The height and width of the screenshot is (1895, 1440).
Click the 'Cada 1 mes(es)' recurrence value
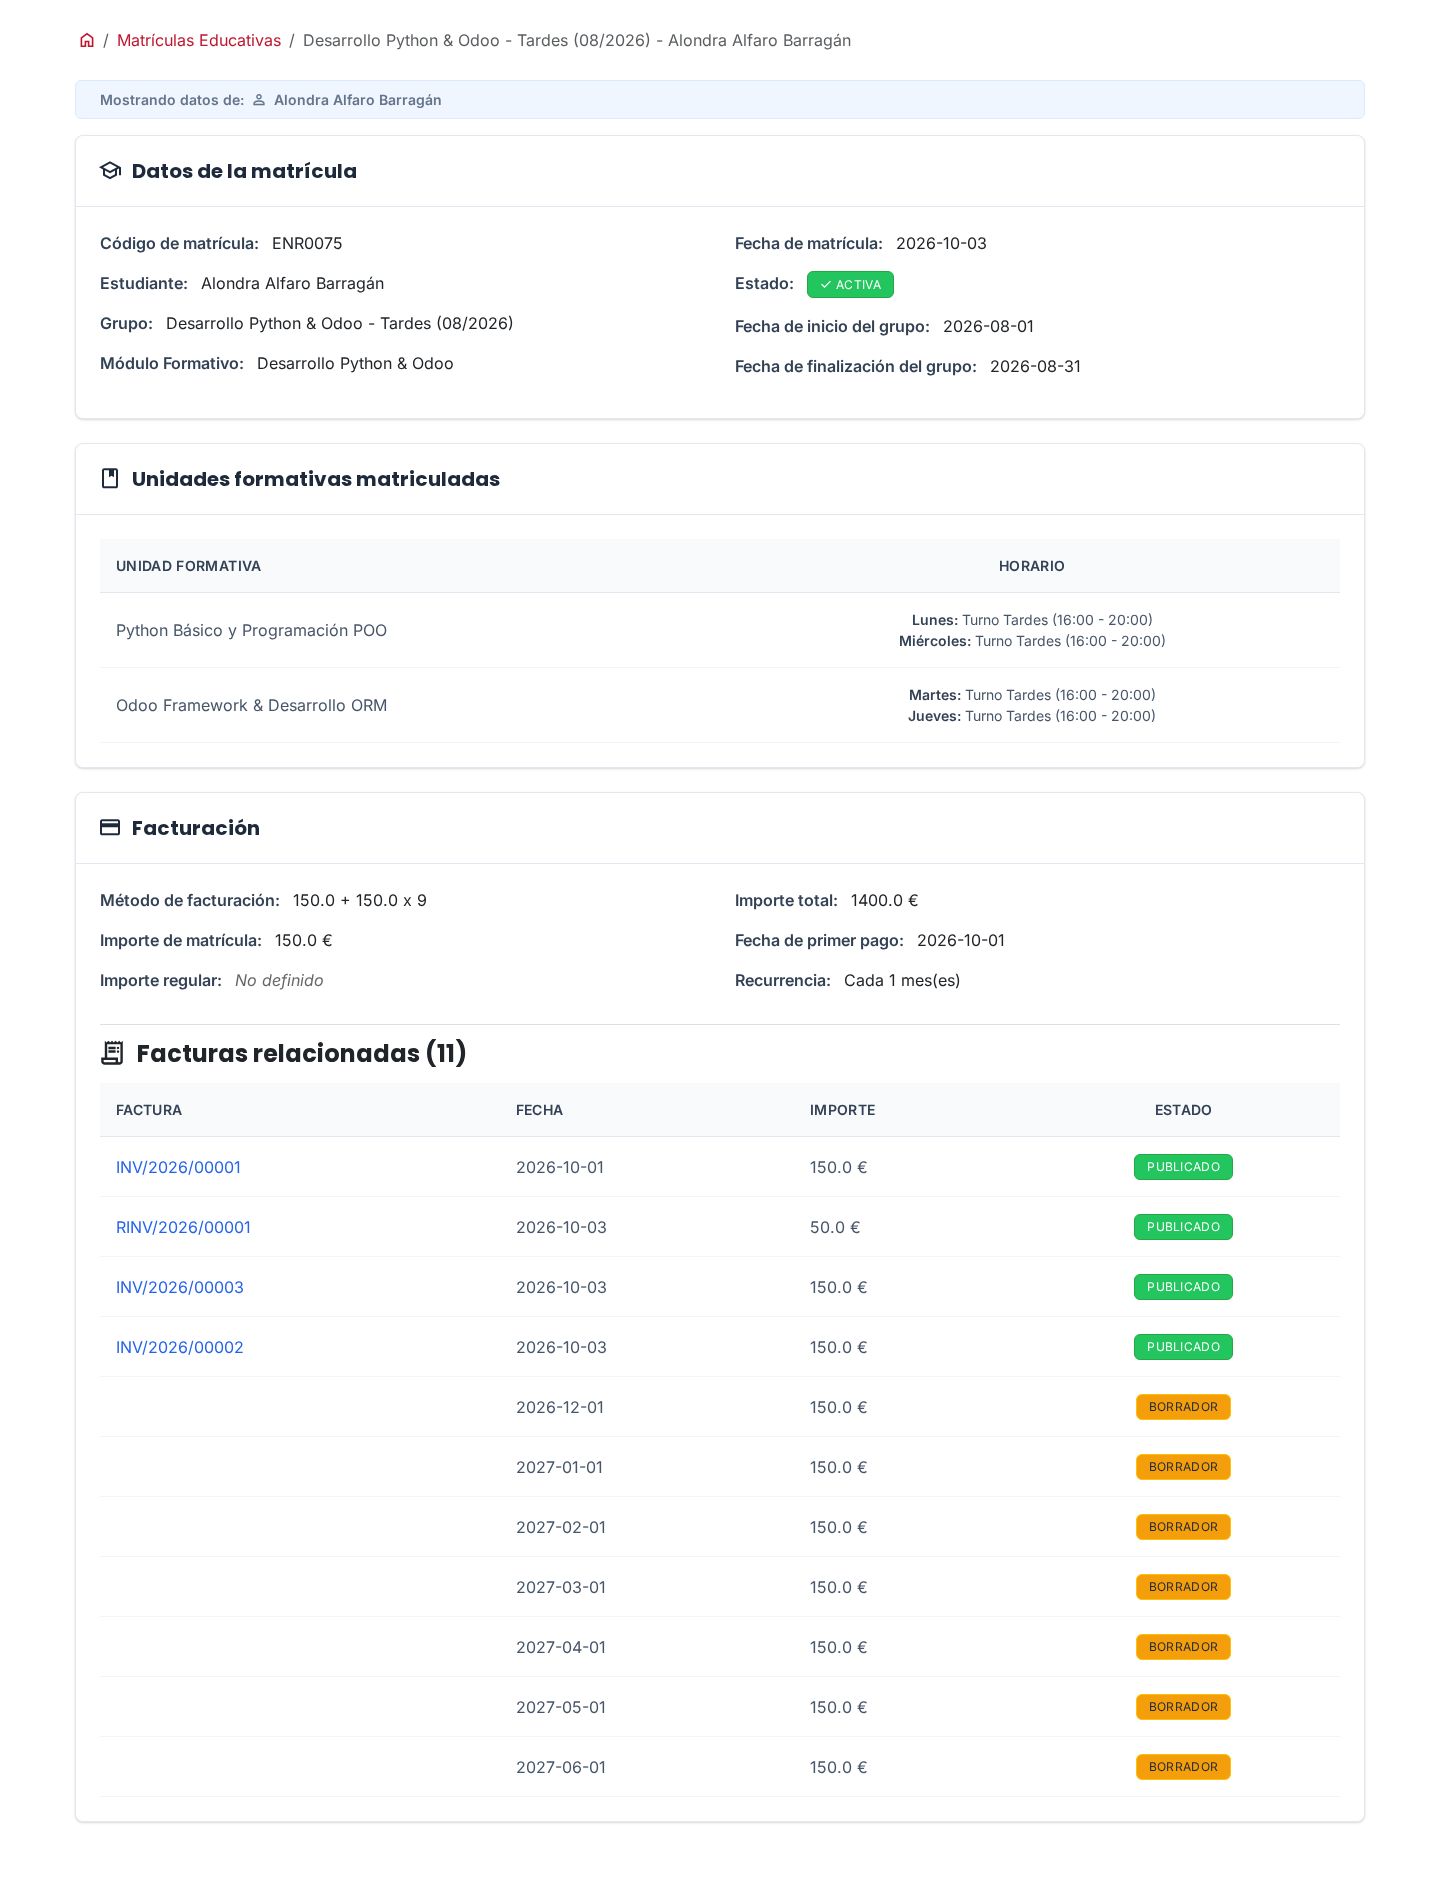[902, 981]
